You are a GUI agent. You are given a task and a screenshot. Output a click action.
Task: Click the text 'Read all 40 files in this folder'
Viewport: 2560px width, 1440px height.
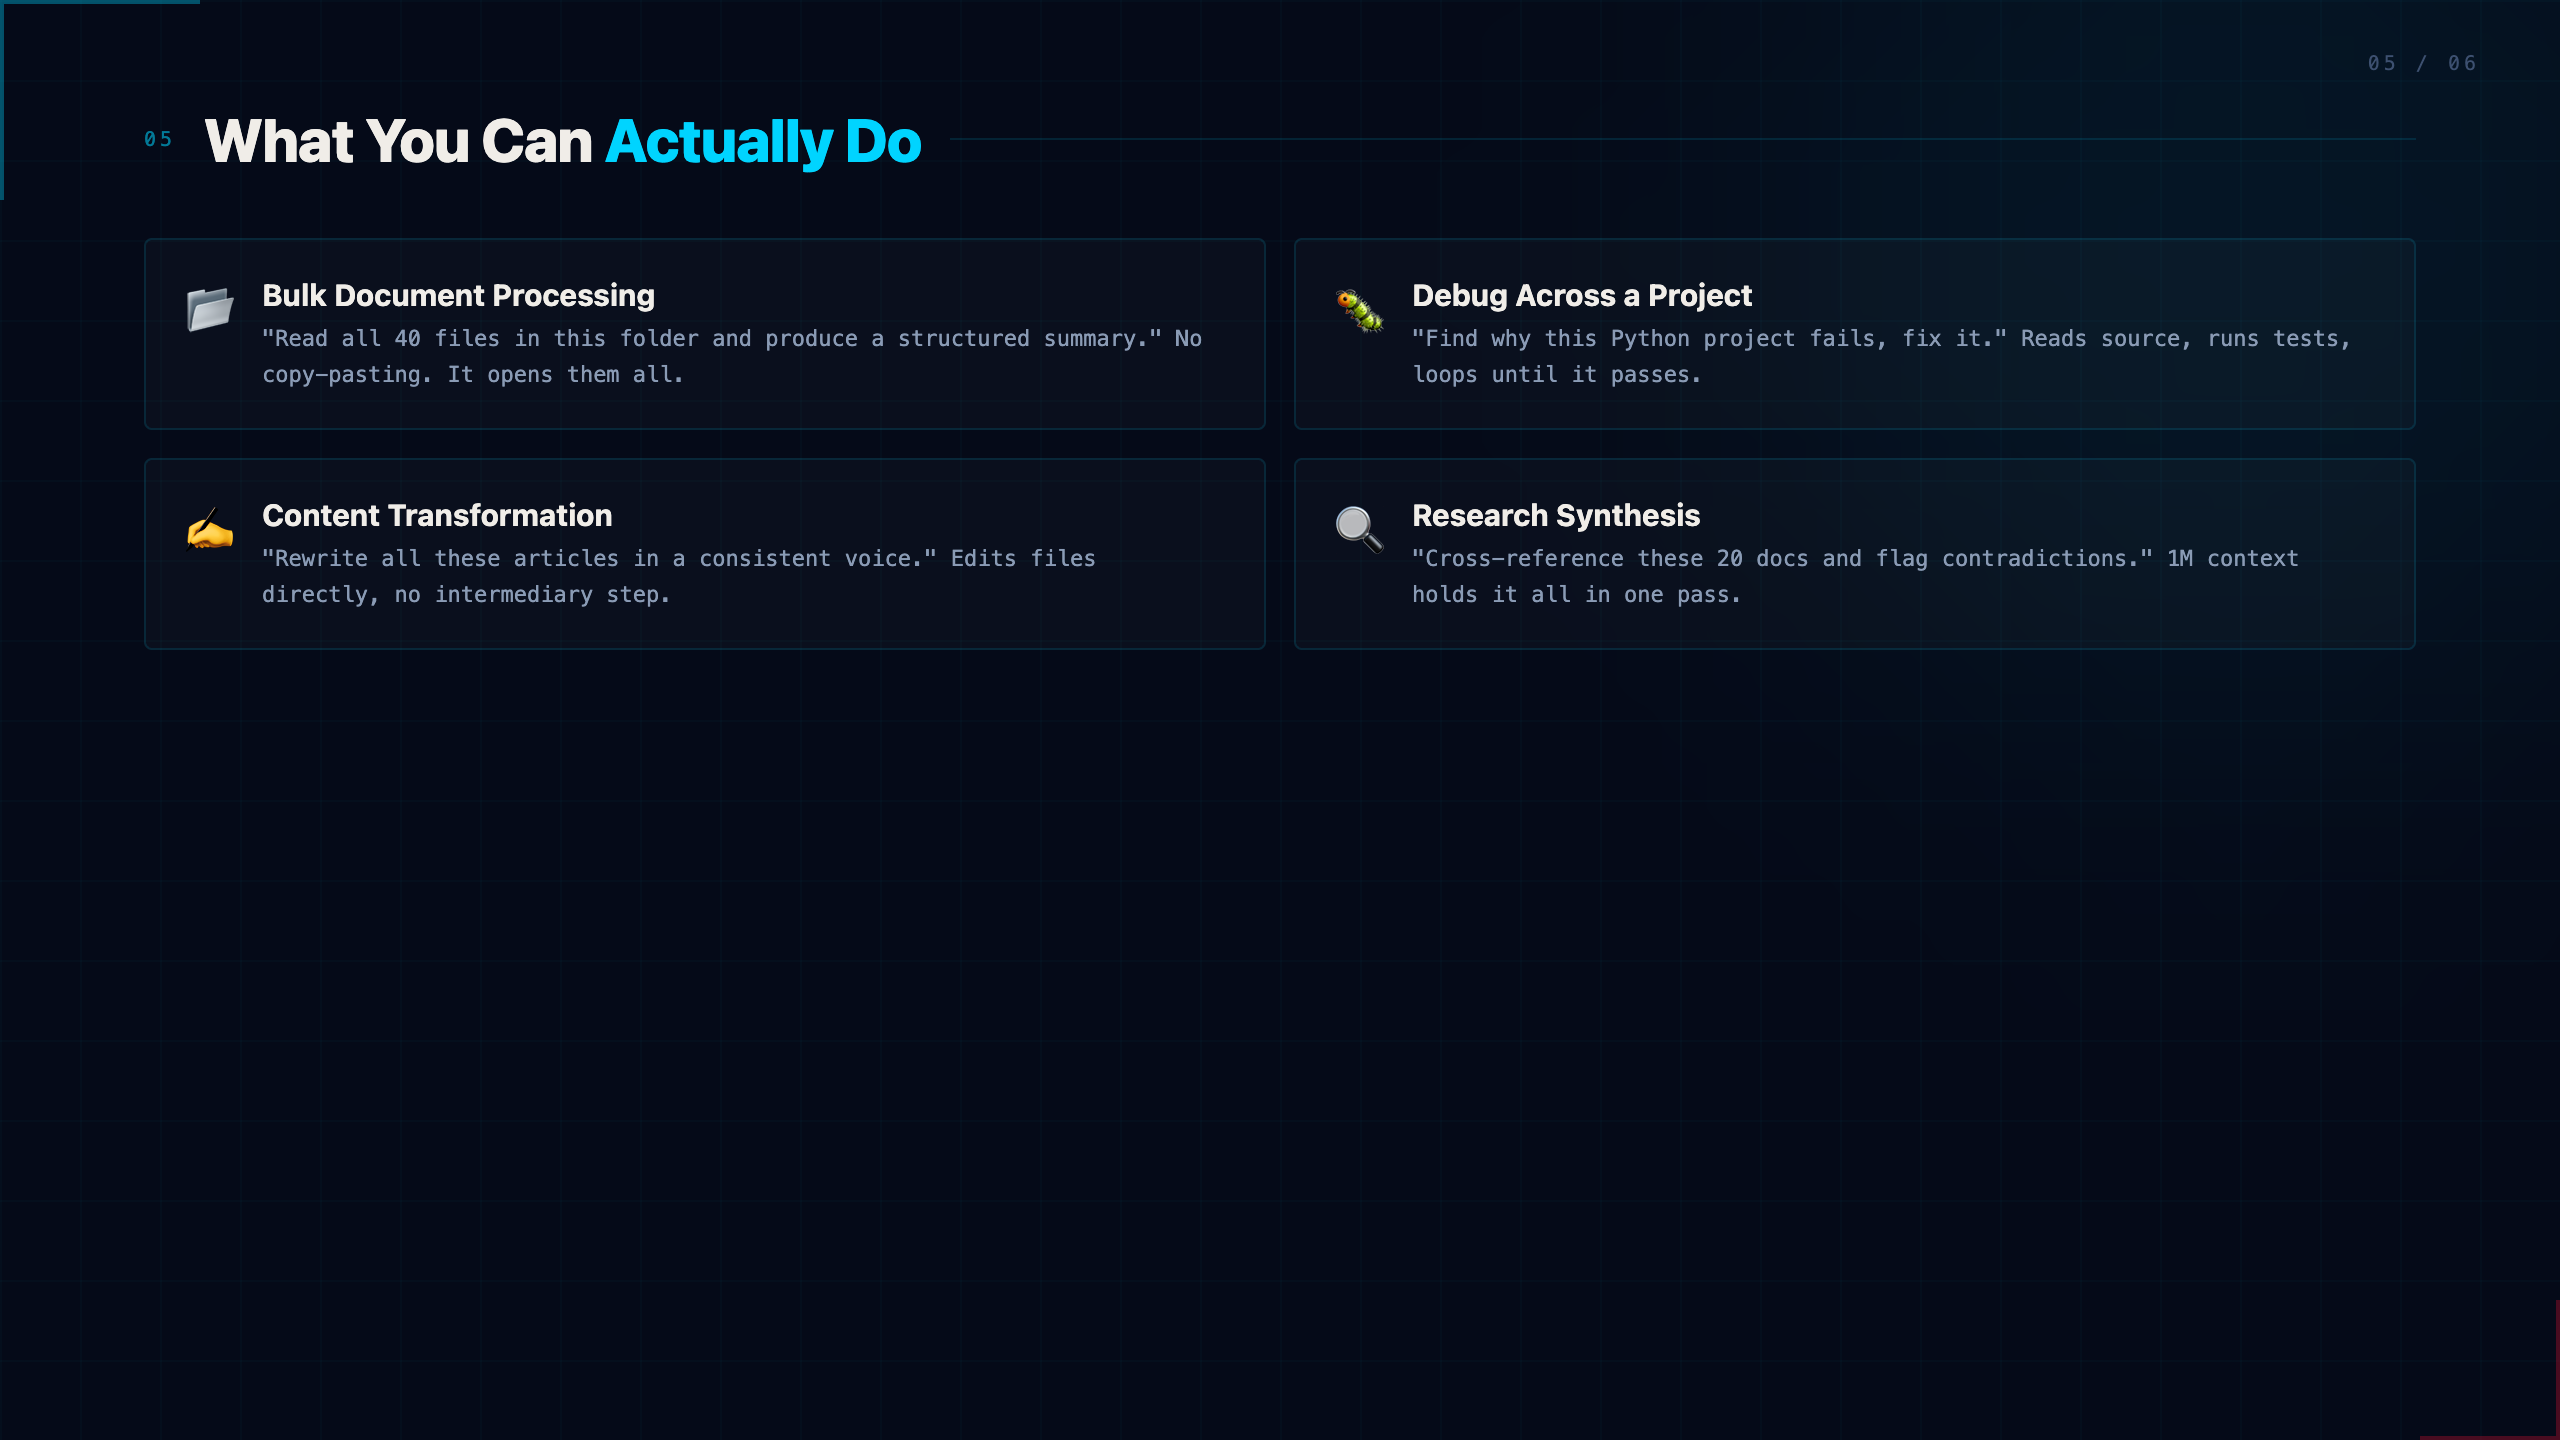(x=486, y=339)
